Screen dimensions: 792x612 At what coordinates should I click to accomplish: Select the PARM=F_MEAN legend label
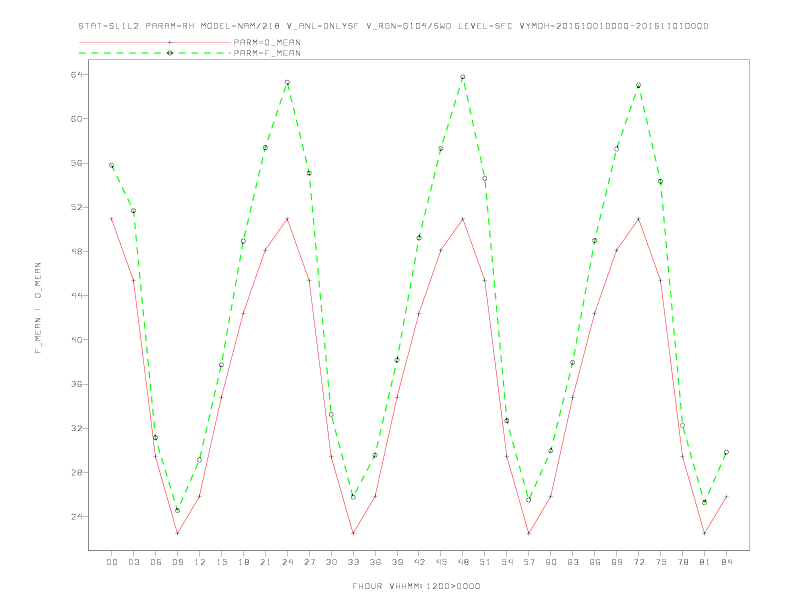(x=267, y=53)
